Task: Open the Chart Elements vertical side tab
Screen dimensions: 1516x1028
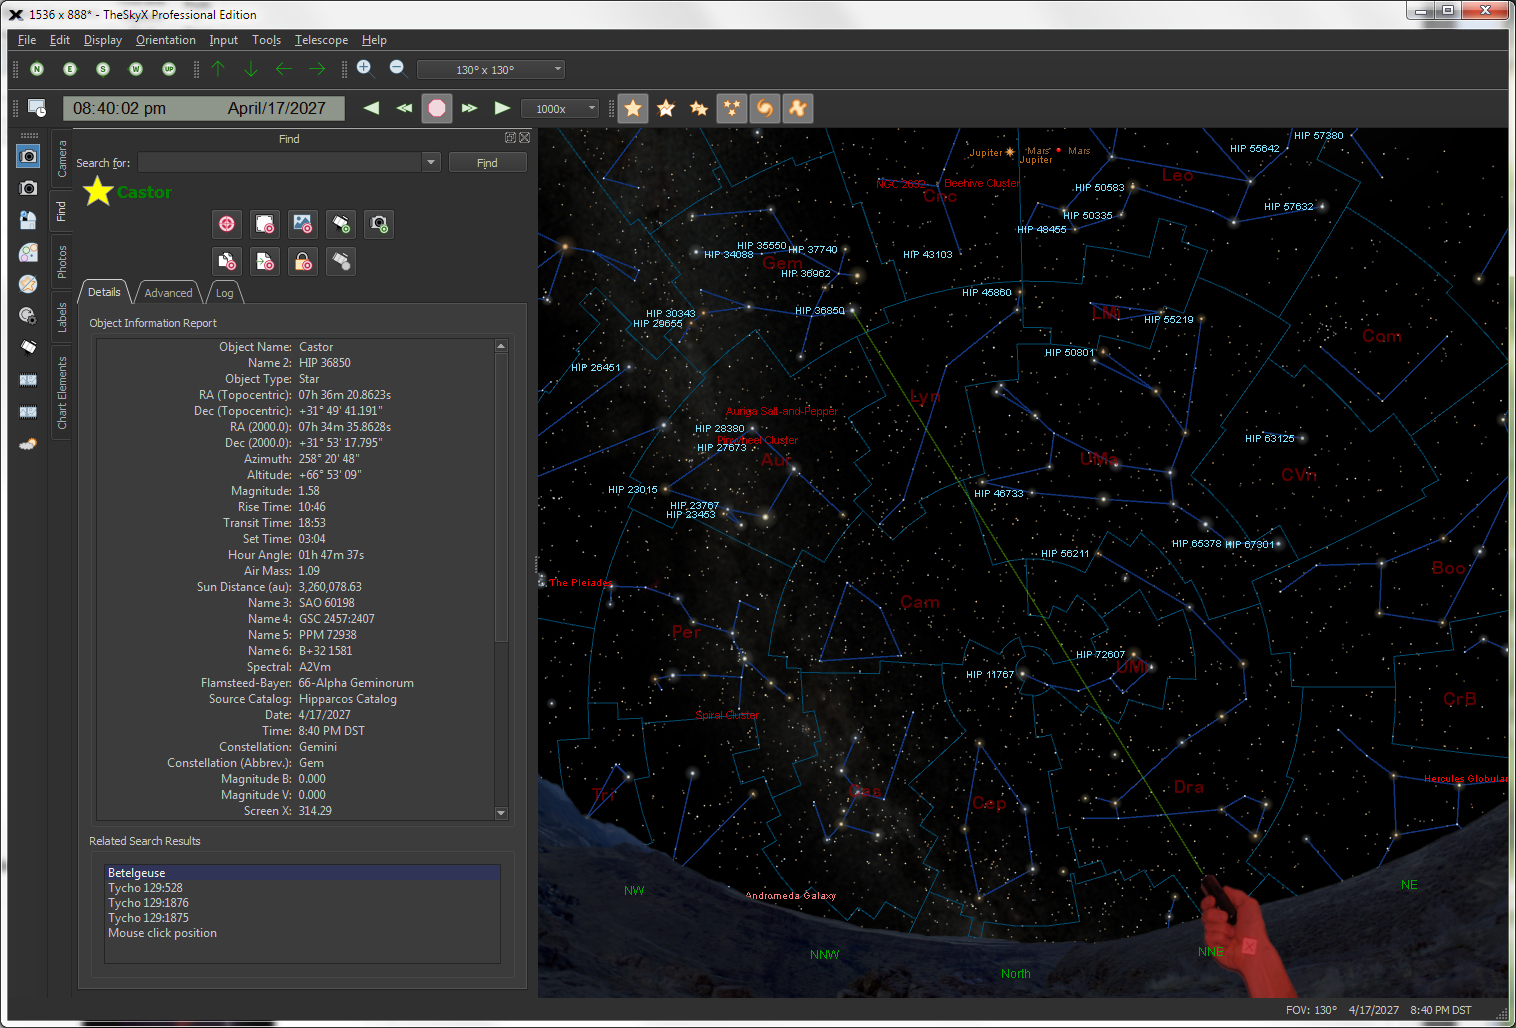Action: coord(62,393)
